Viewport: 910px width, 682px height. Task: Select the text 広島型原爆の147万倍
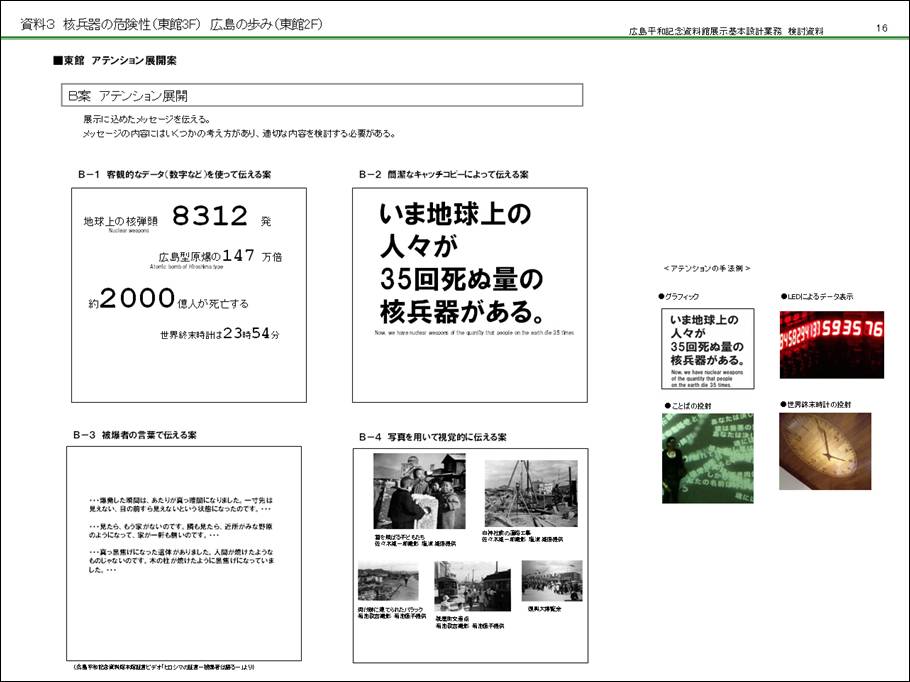[x=221, y=256]
